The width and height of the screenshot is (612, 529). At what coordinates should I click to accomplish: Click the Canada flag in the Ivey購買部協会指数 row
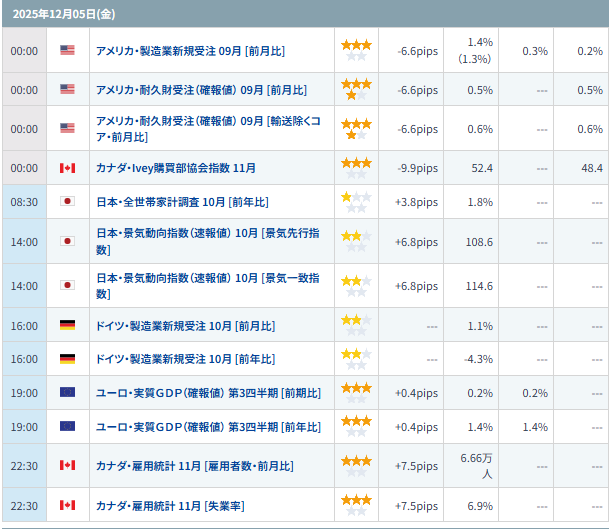click(67, 168)
